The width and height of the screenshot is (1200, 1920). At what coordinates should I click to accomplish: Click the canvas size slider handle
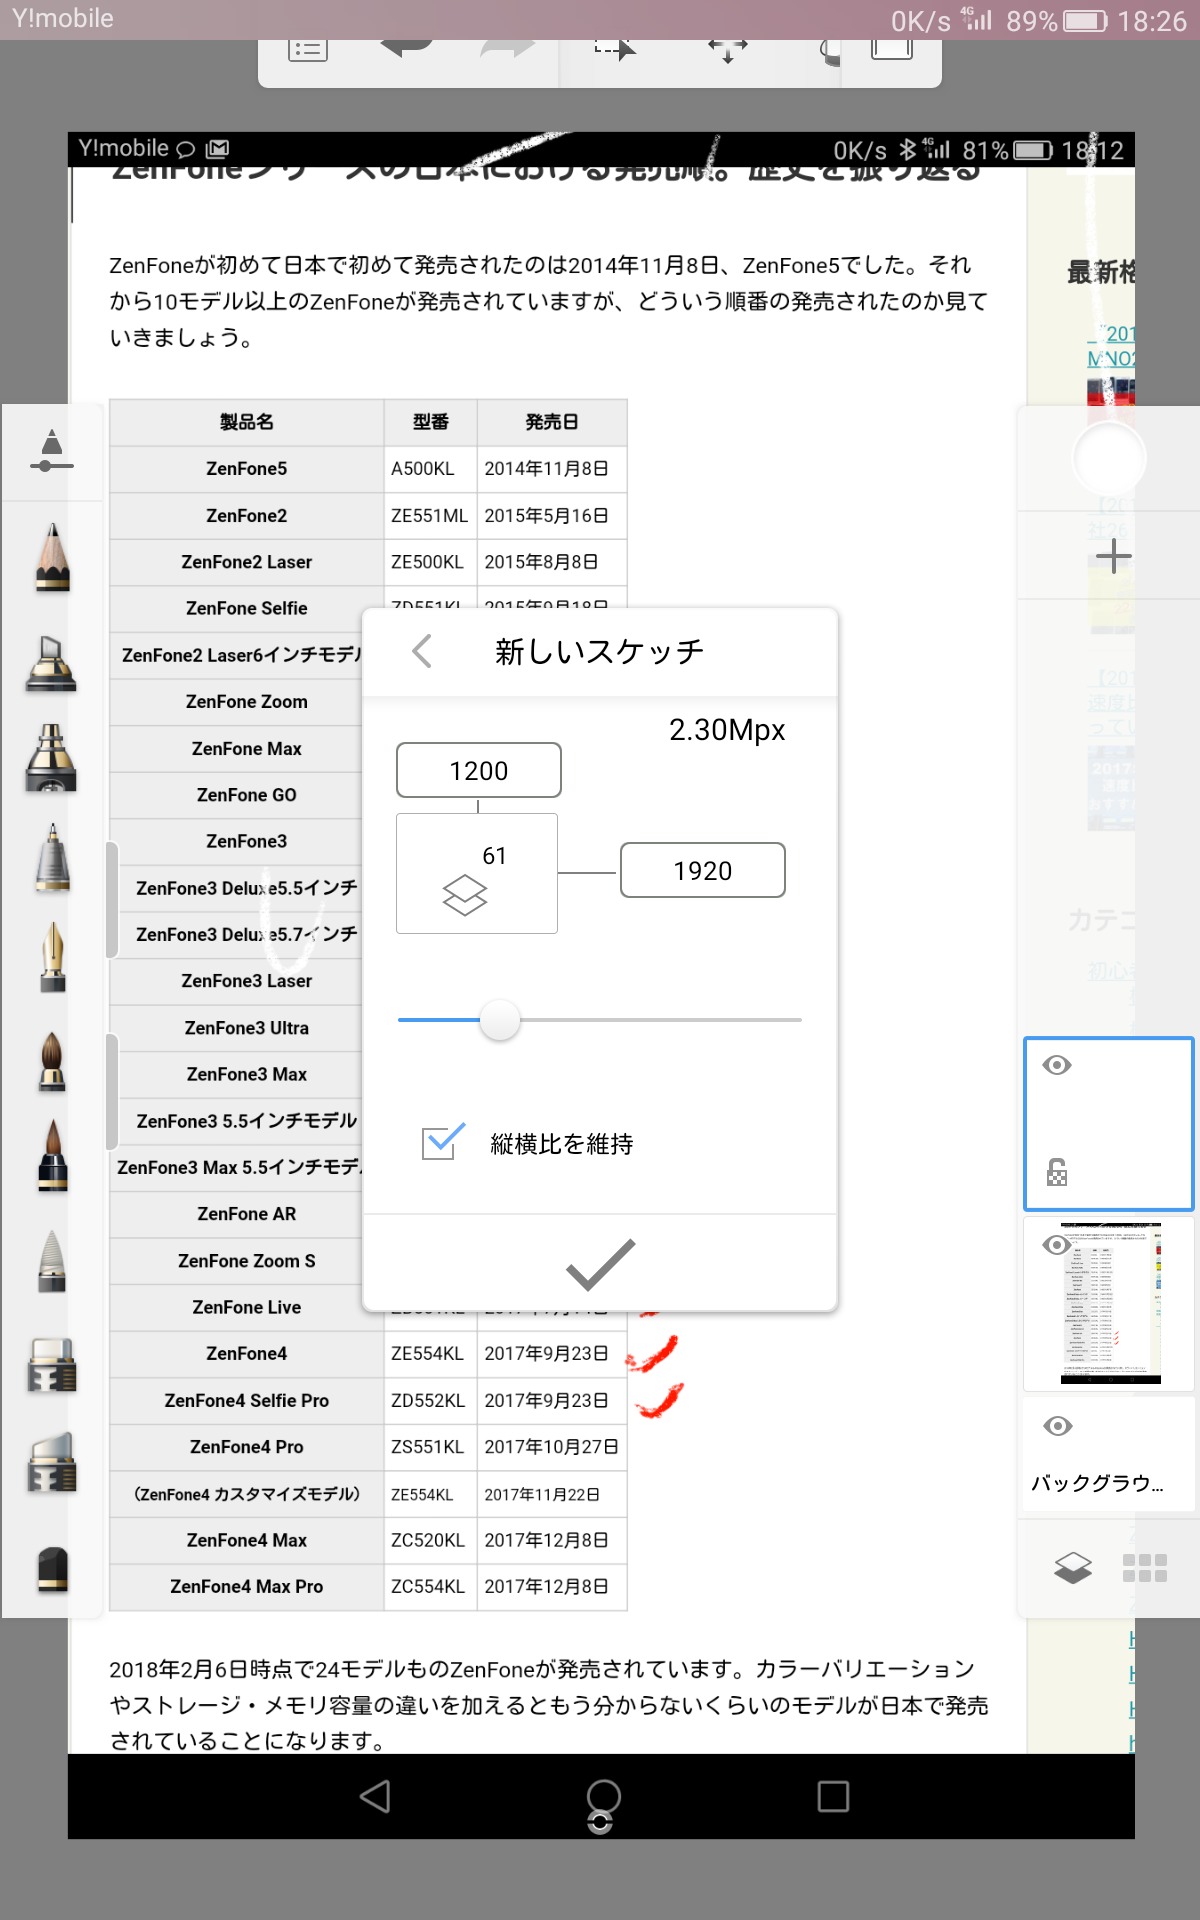(x=500, y=1020)
